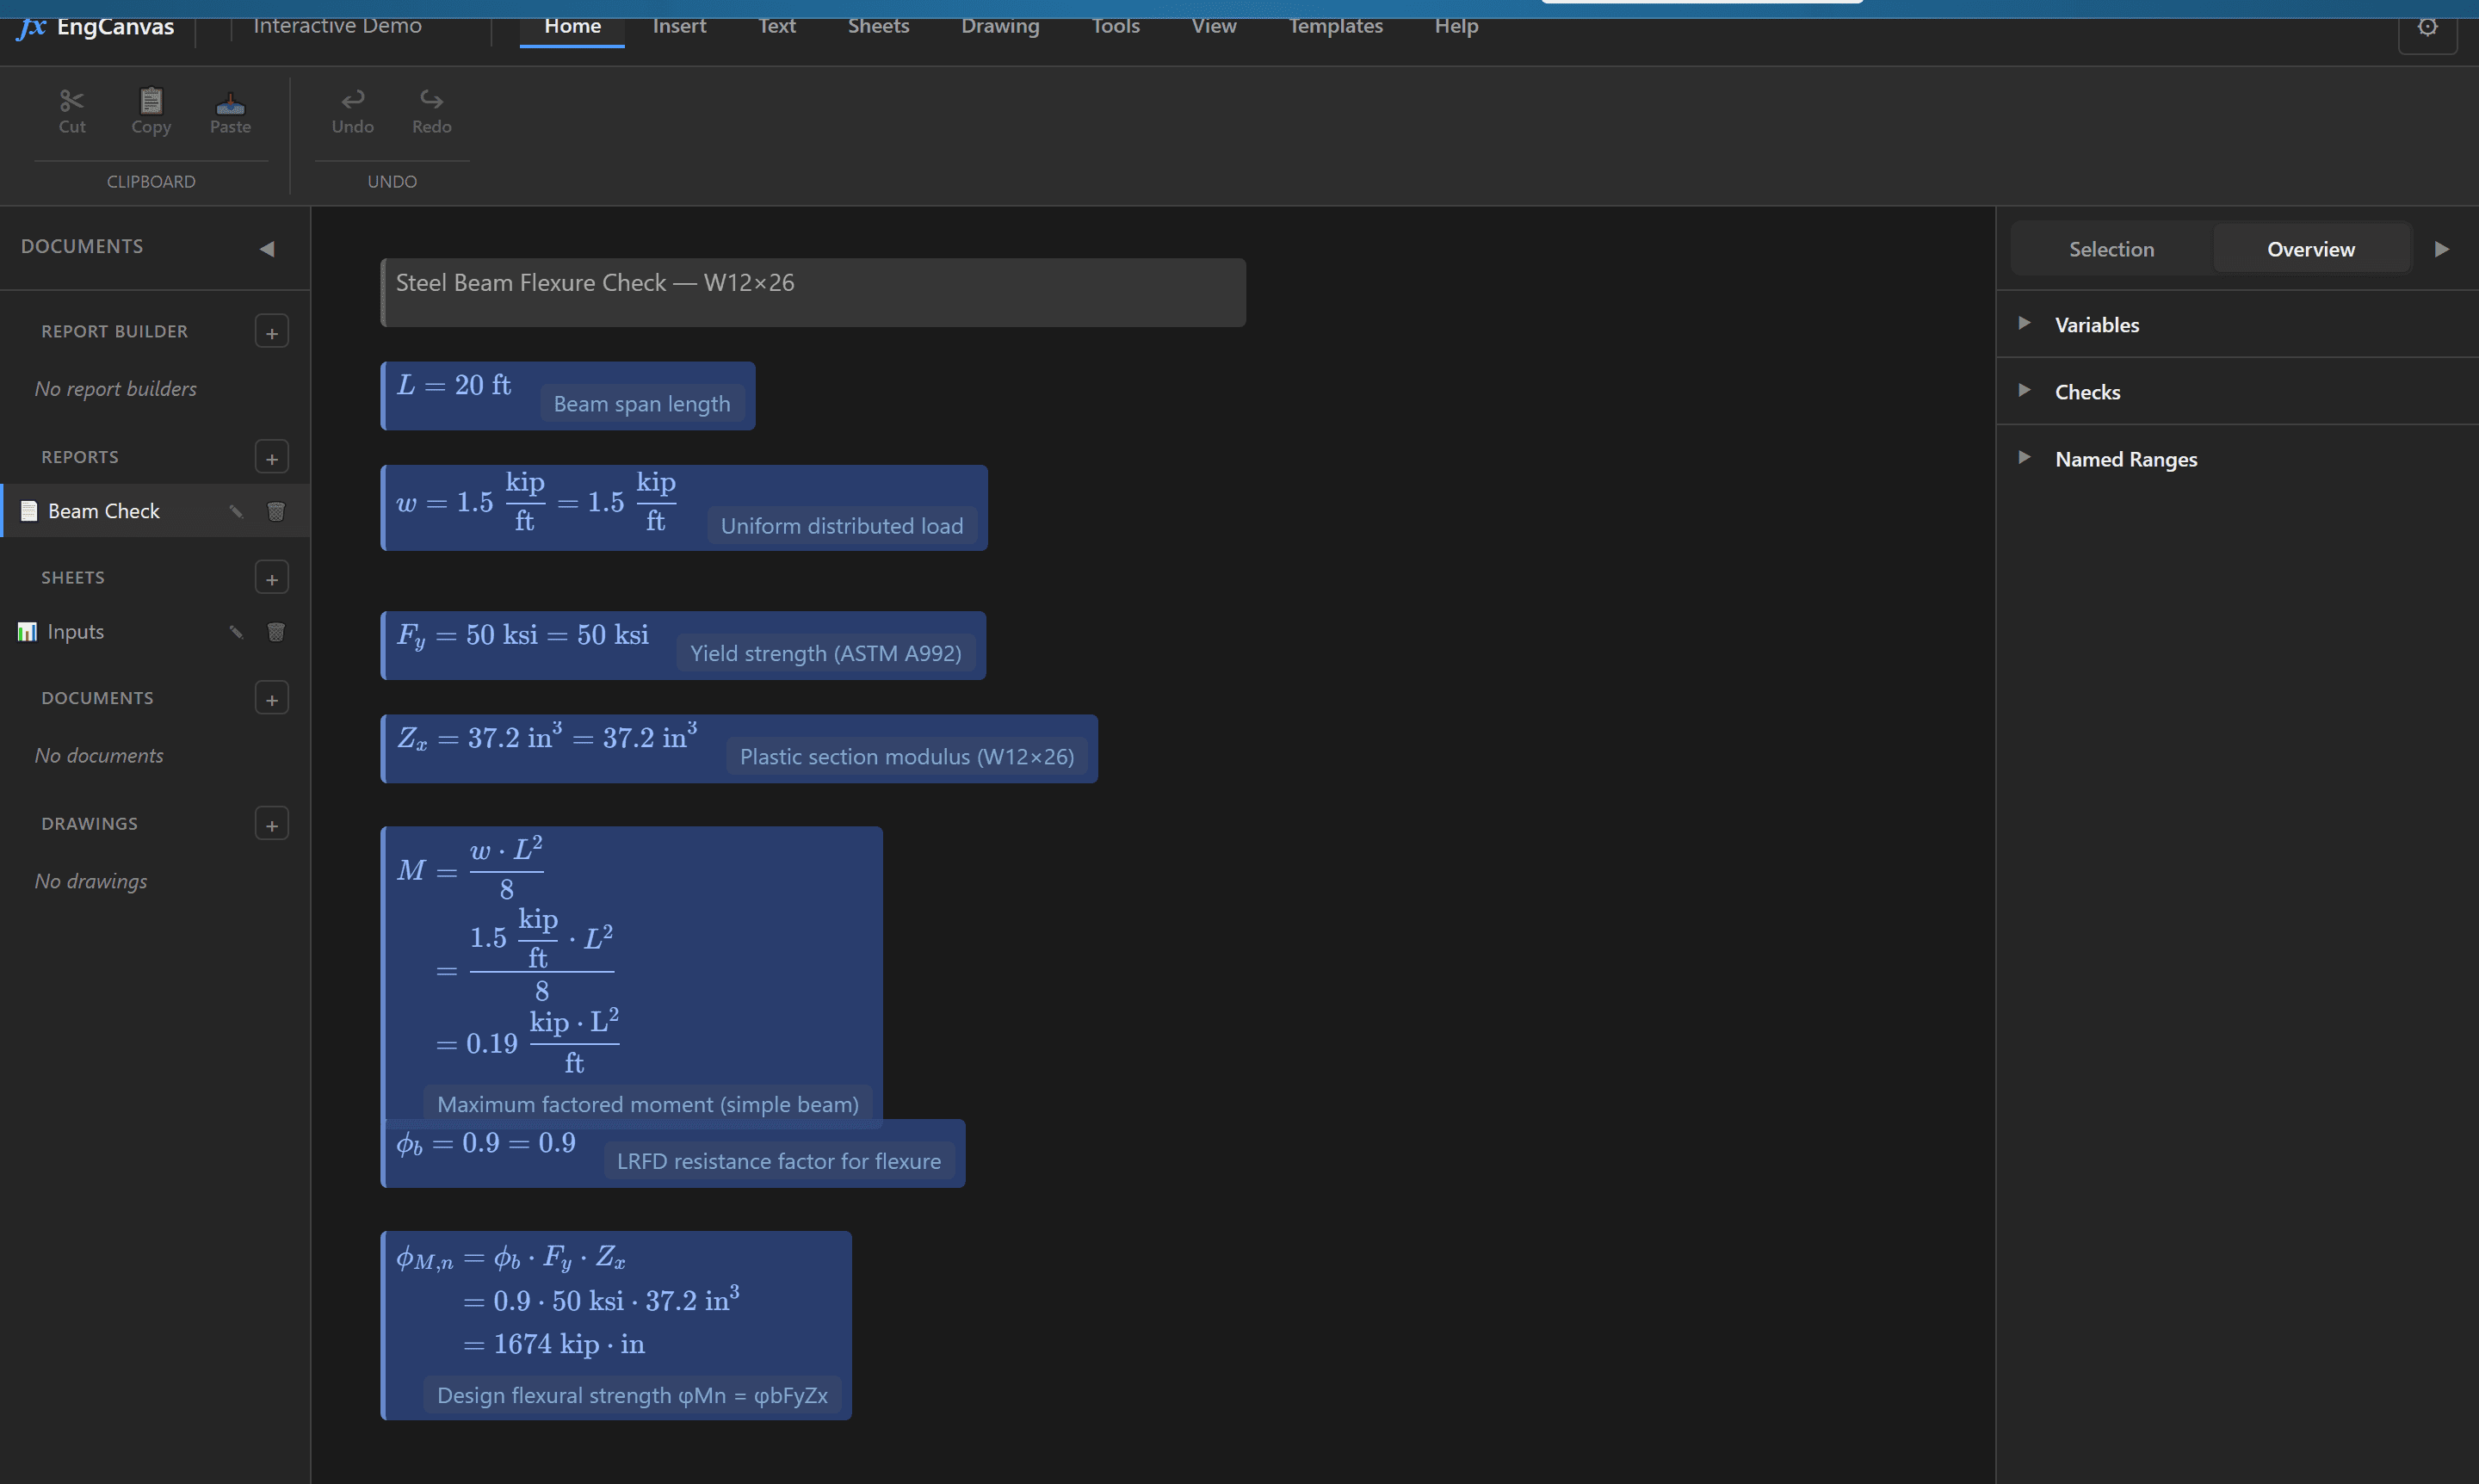Click the Paste icon in Clipboard group

(230, 102)
